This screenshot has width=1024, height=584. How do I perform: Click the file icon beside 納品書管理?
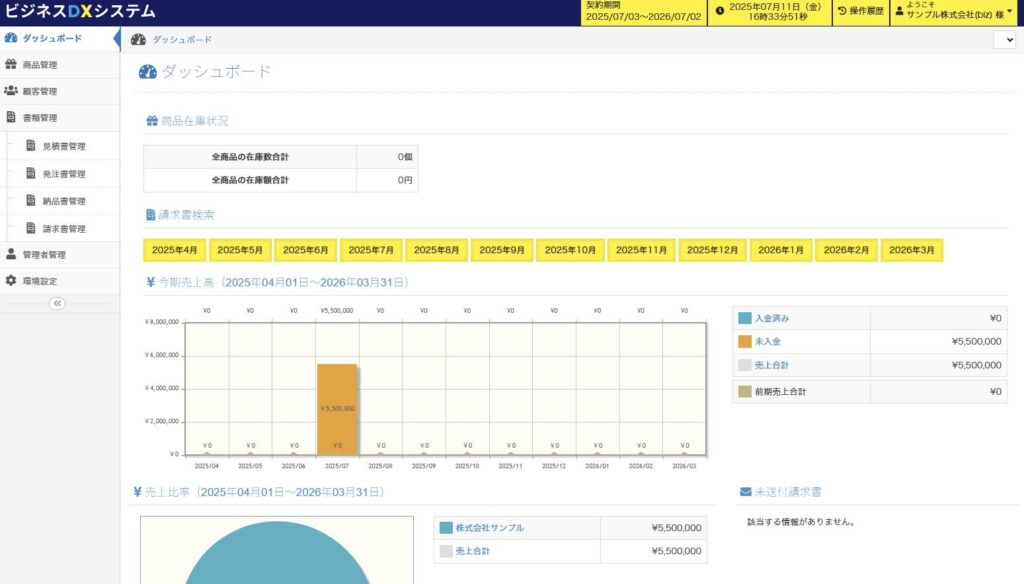31,201
